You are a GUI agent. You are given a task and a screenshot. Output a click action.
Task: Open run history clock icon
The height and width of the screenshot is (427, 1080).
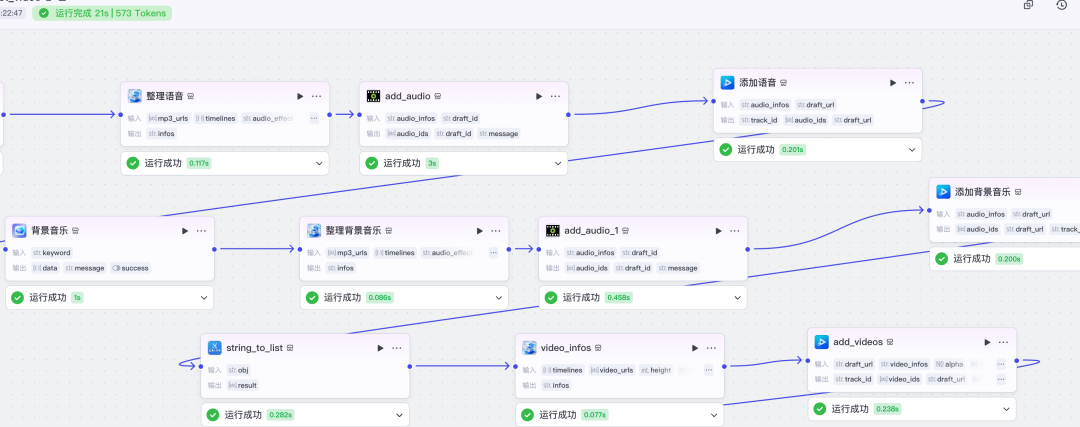(x=1061, y=6)
